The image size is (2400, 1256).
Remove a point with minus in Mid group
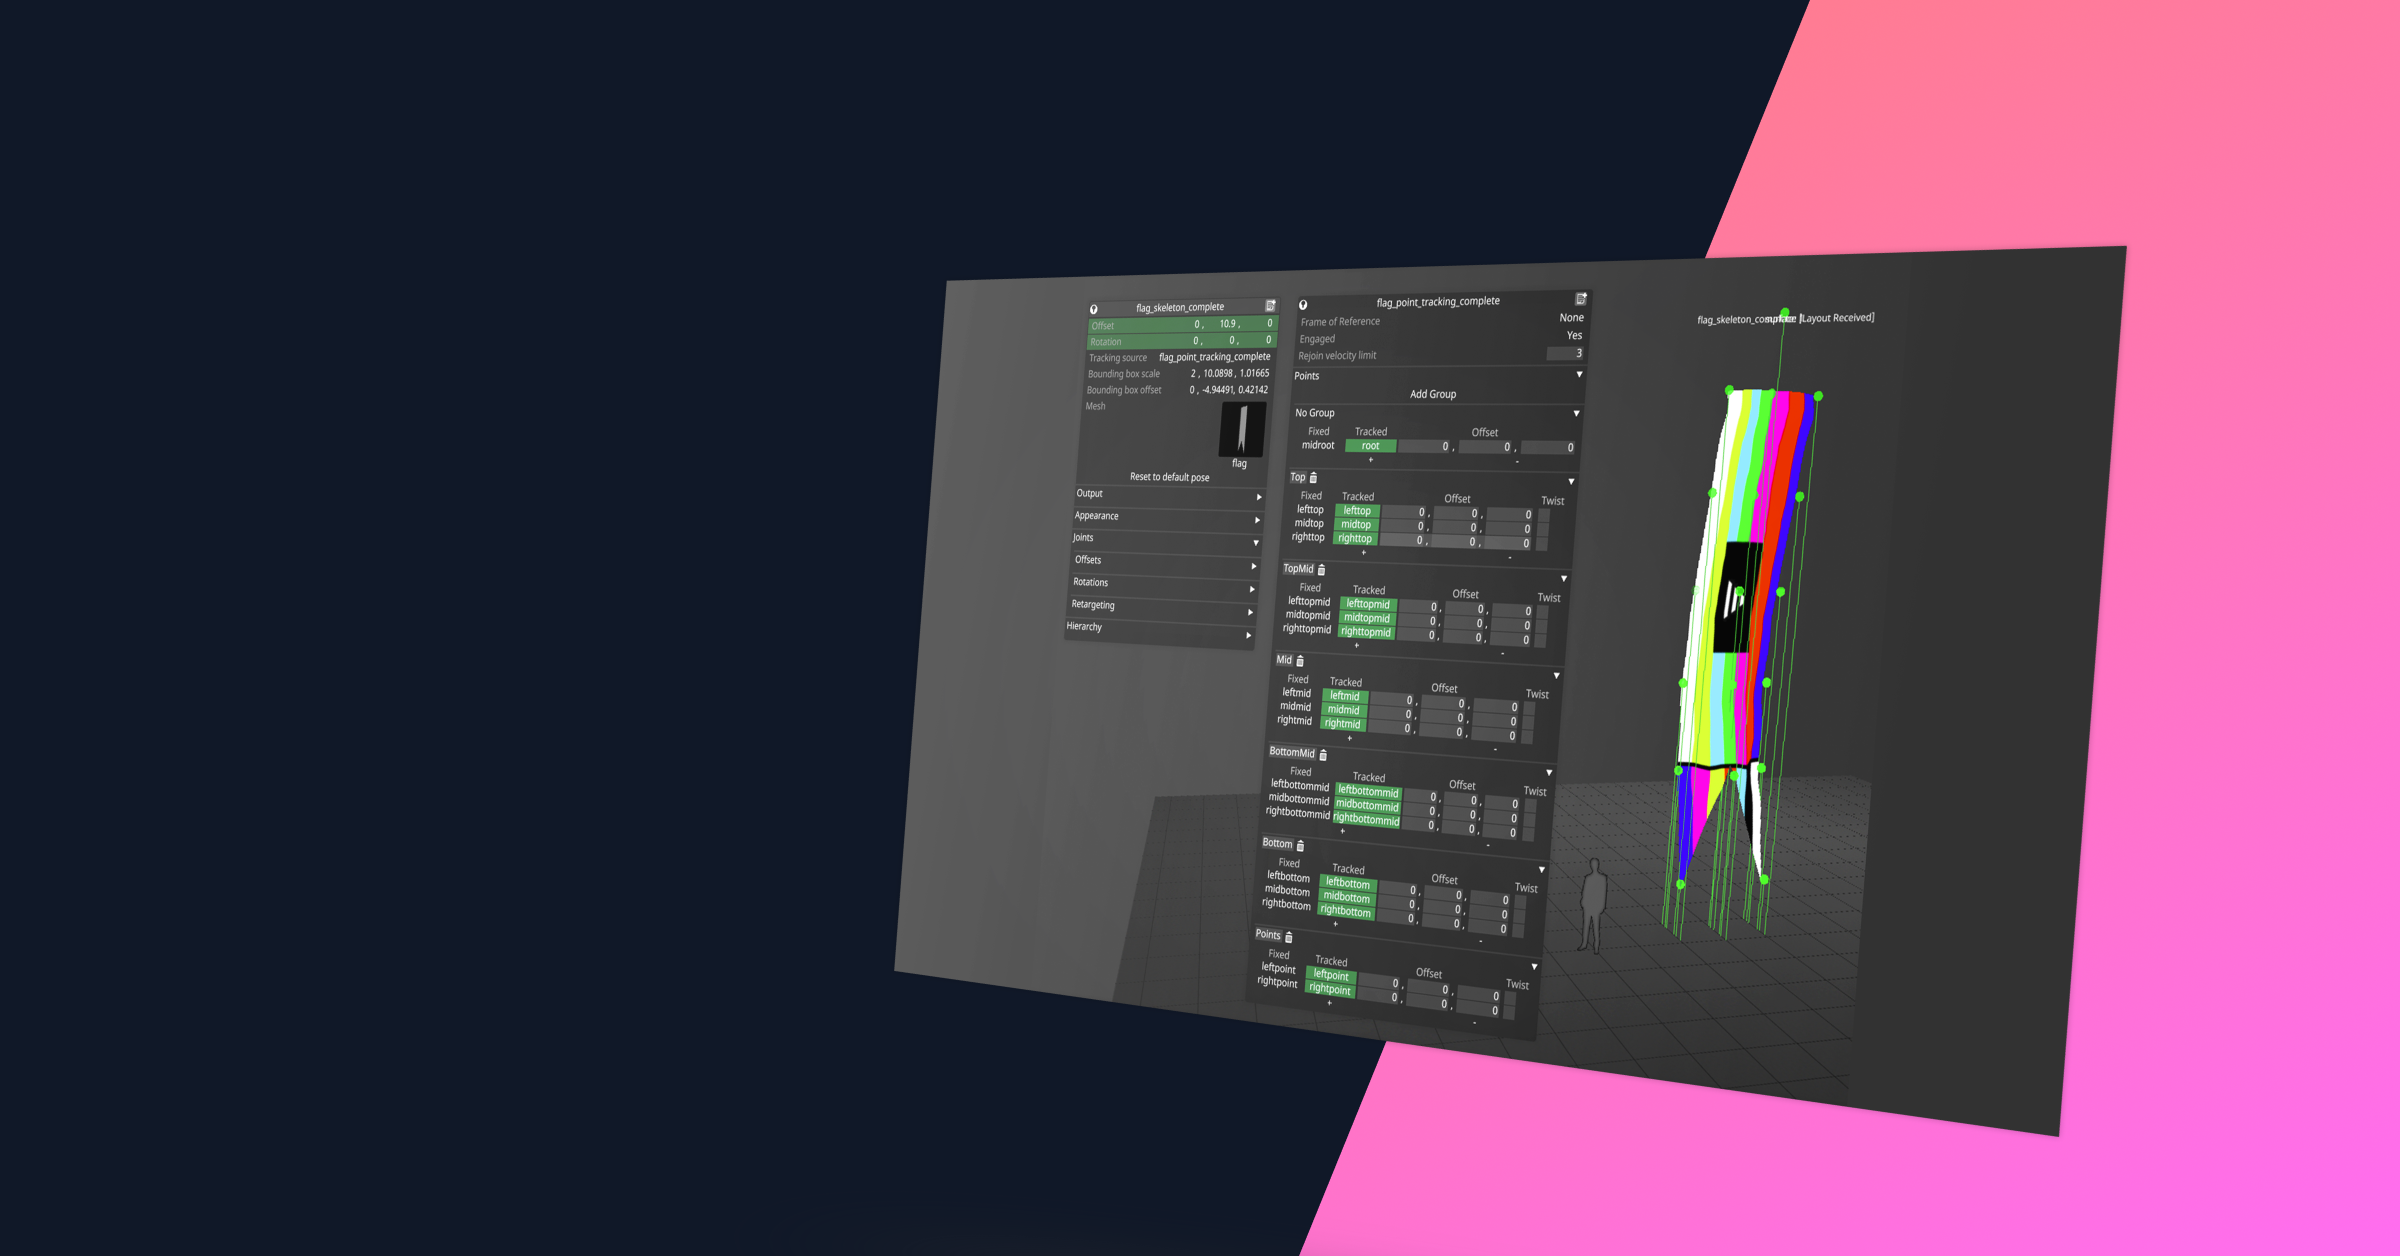pos(1495,749)
